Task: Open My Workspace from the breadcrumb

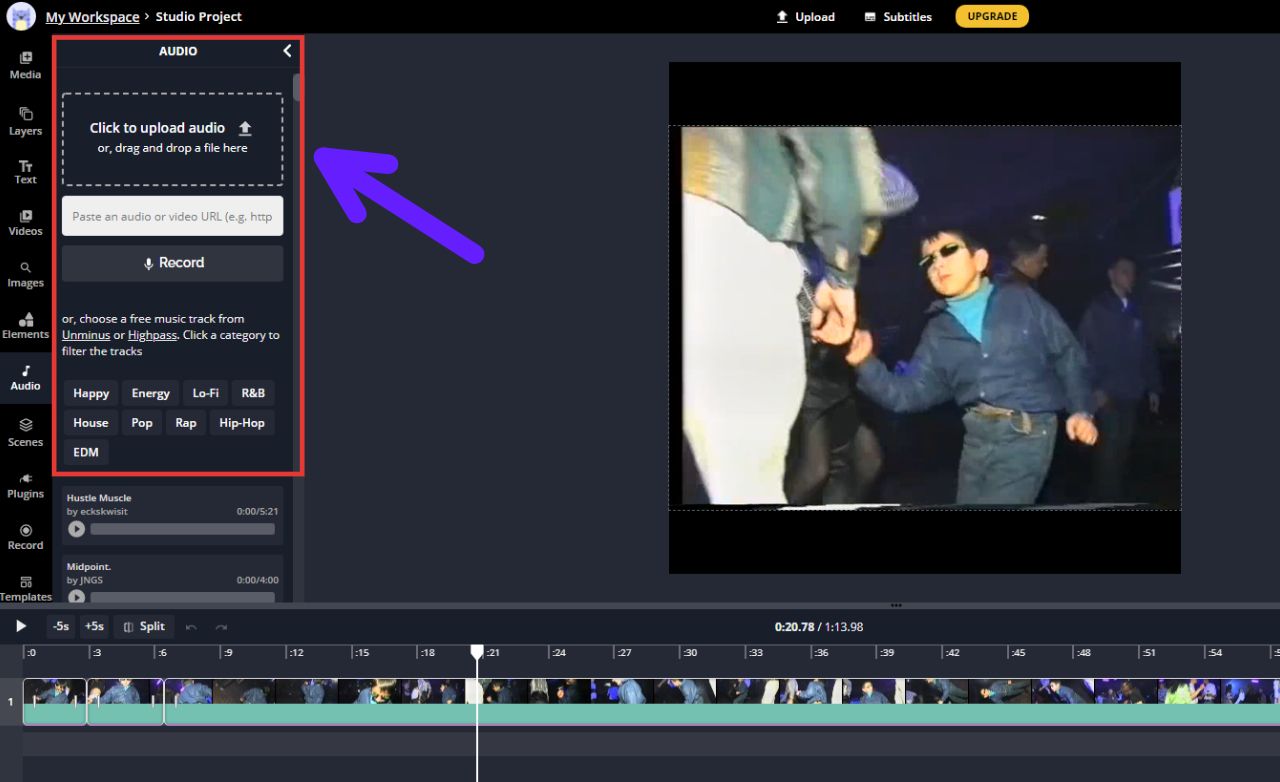Action: pos(92,16)
